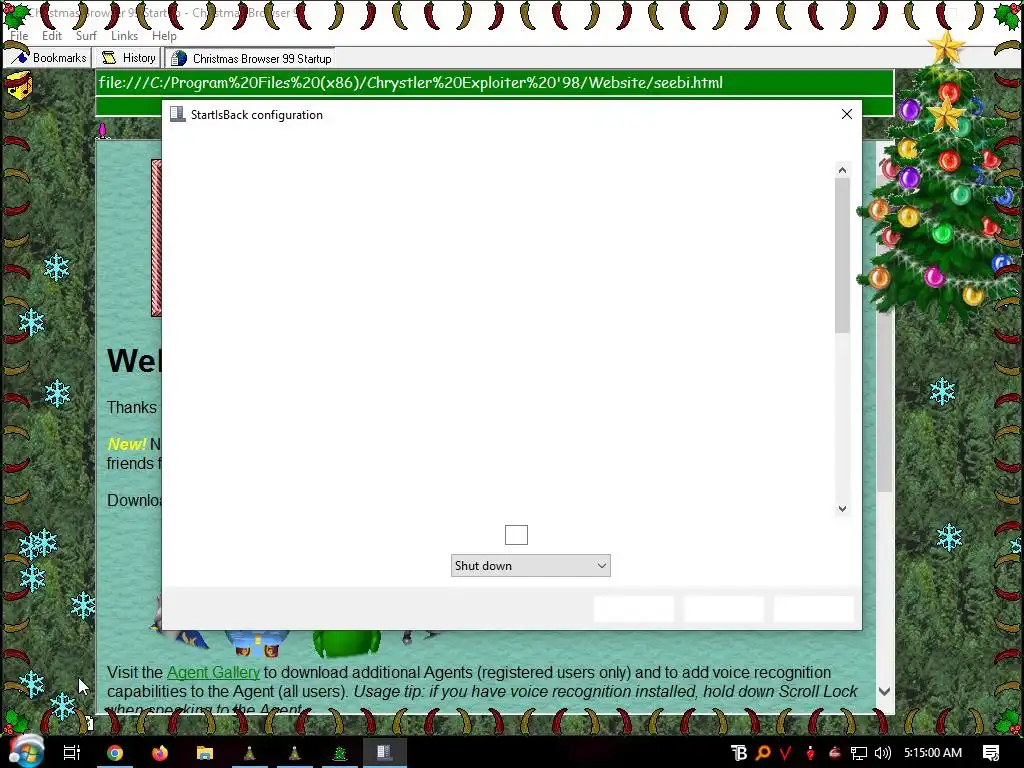1024x768 pixels.
Task: Open Task View from the taskbar
Action: coord(71,753)
